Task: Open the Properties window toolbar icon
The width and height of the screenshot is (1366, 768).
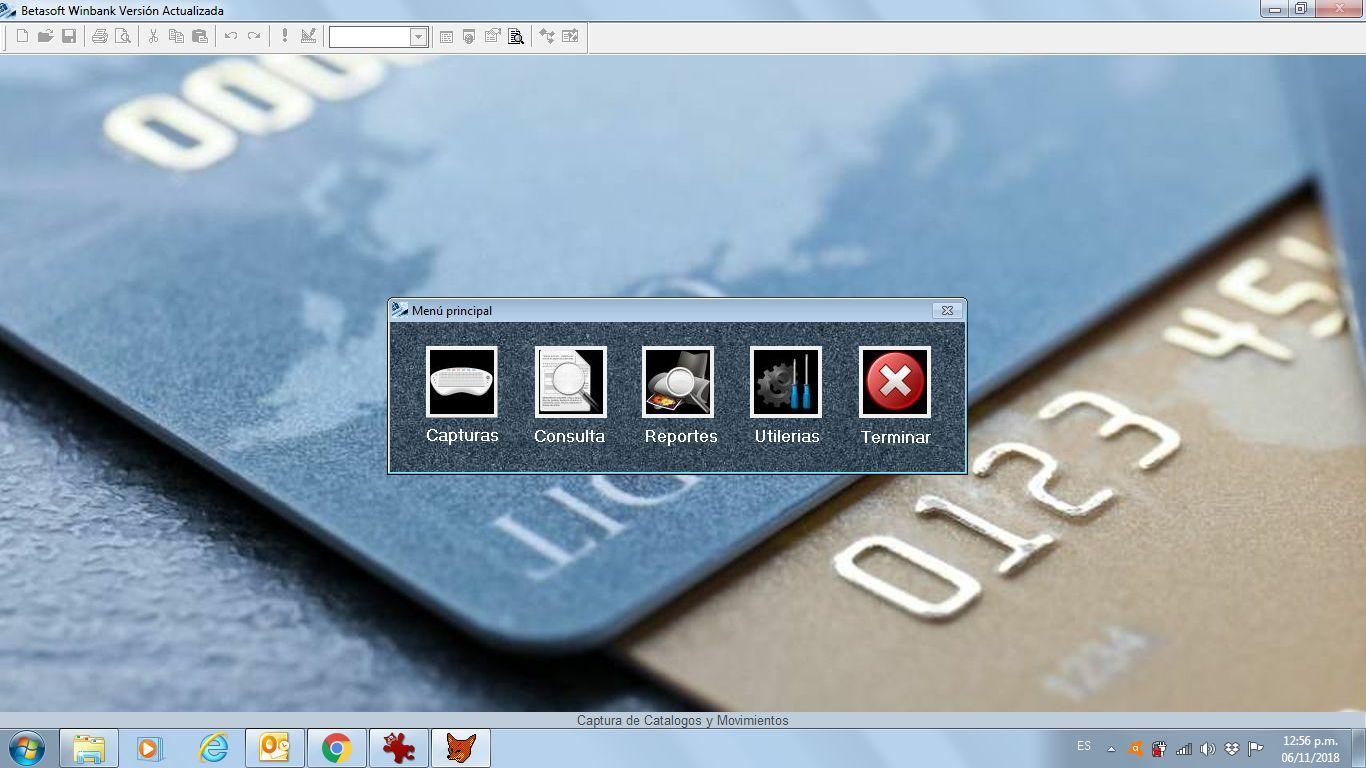Action: tap(493, 36)
